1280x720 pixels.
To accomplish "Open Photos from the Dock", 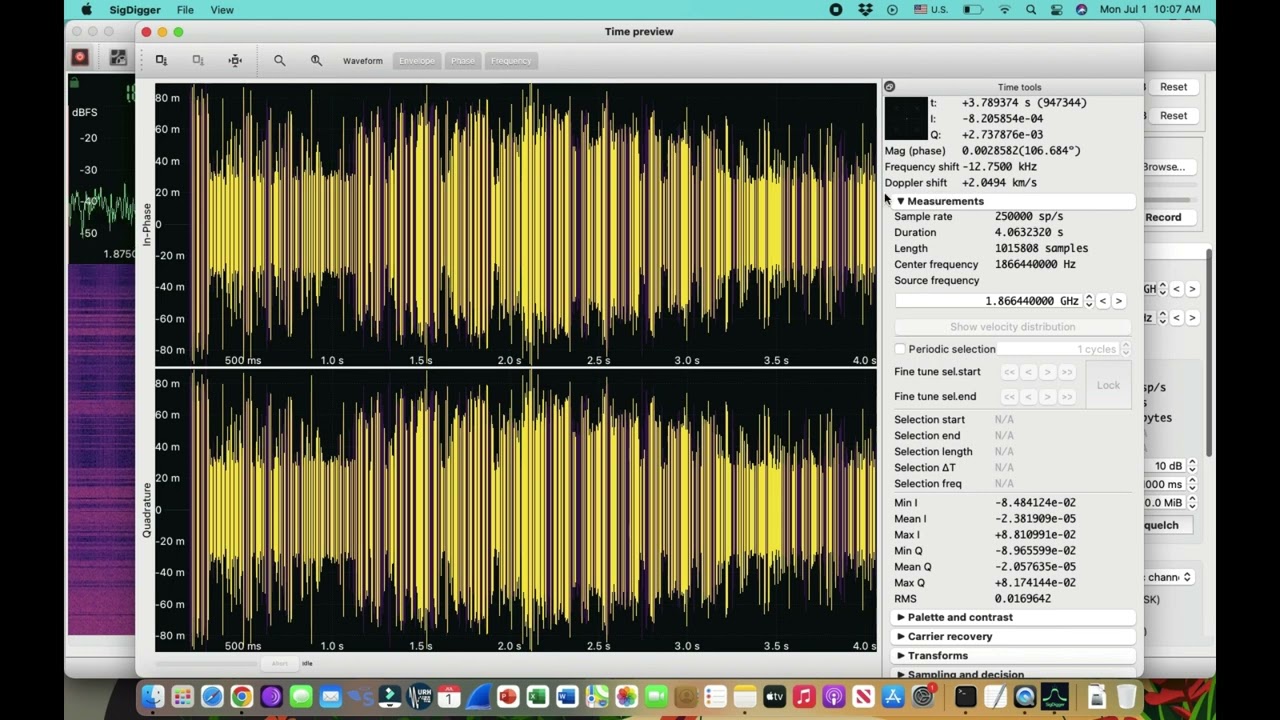I will click(x=626, y=696).
